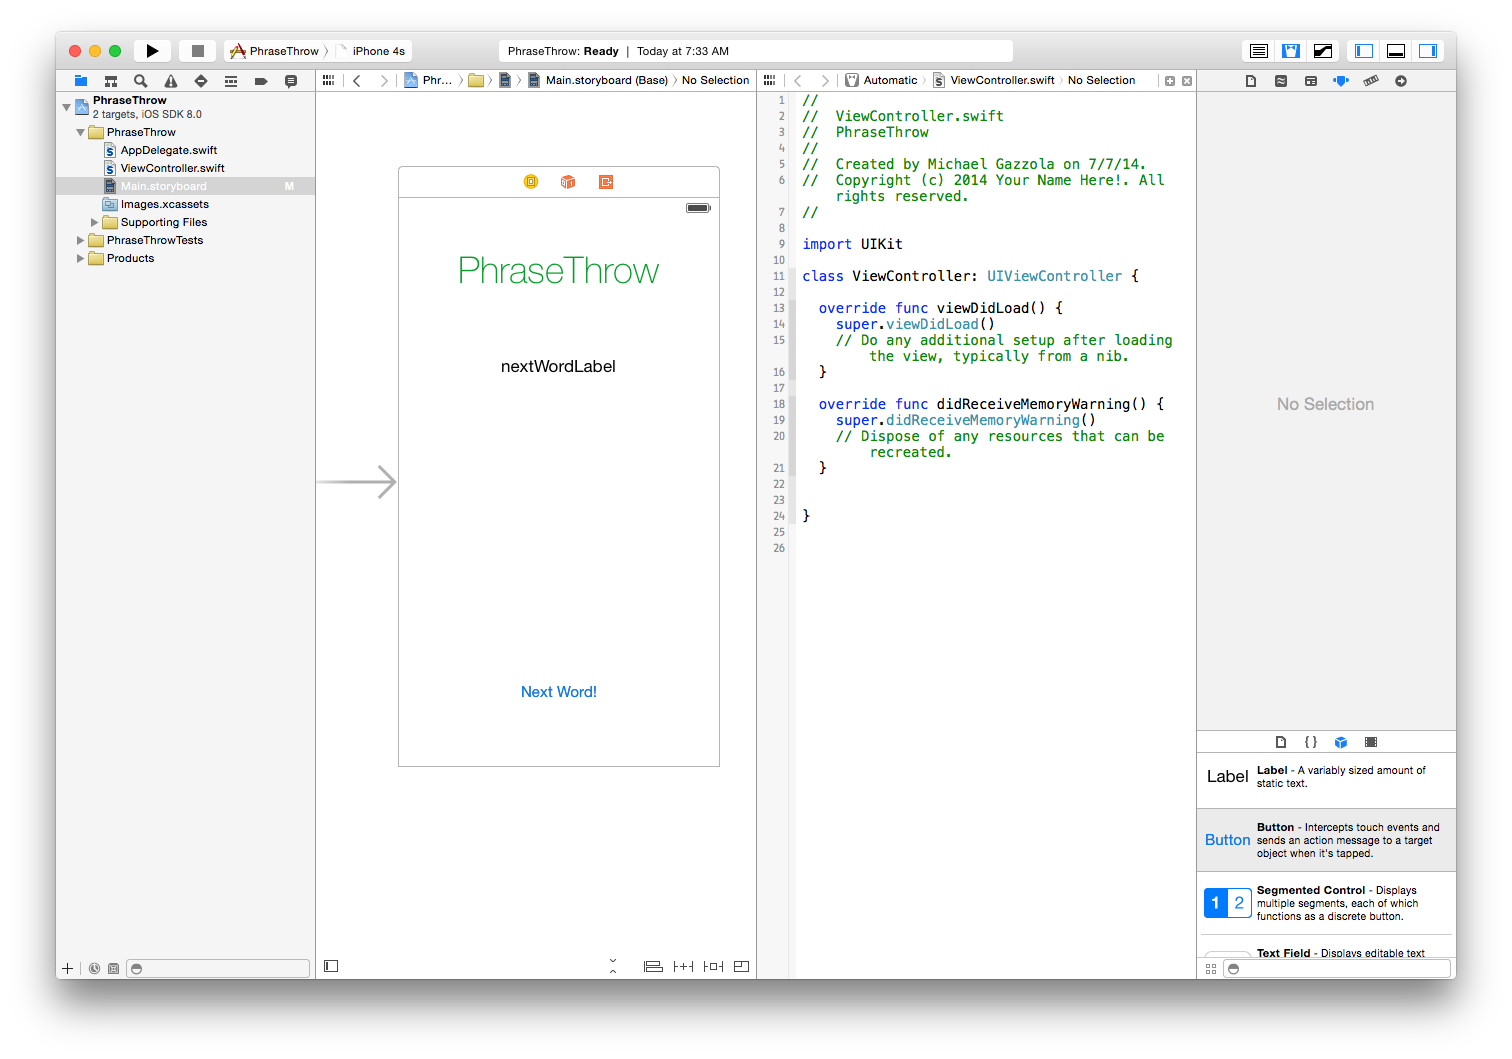The height and width of the screenshot is (1059, 1512).
Task: Open the Connections inspector arrow icon
Action: coord(1401,81)
